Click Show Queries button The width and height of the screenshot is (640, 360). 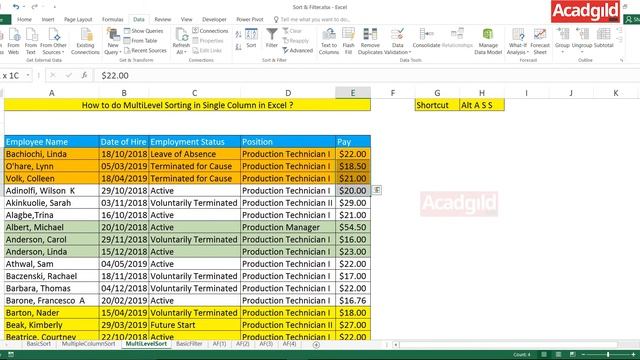[144, 31]
